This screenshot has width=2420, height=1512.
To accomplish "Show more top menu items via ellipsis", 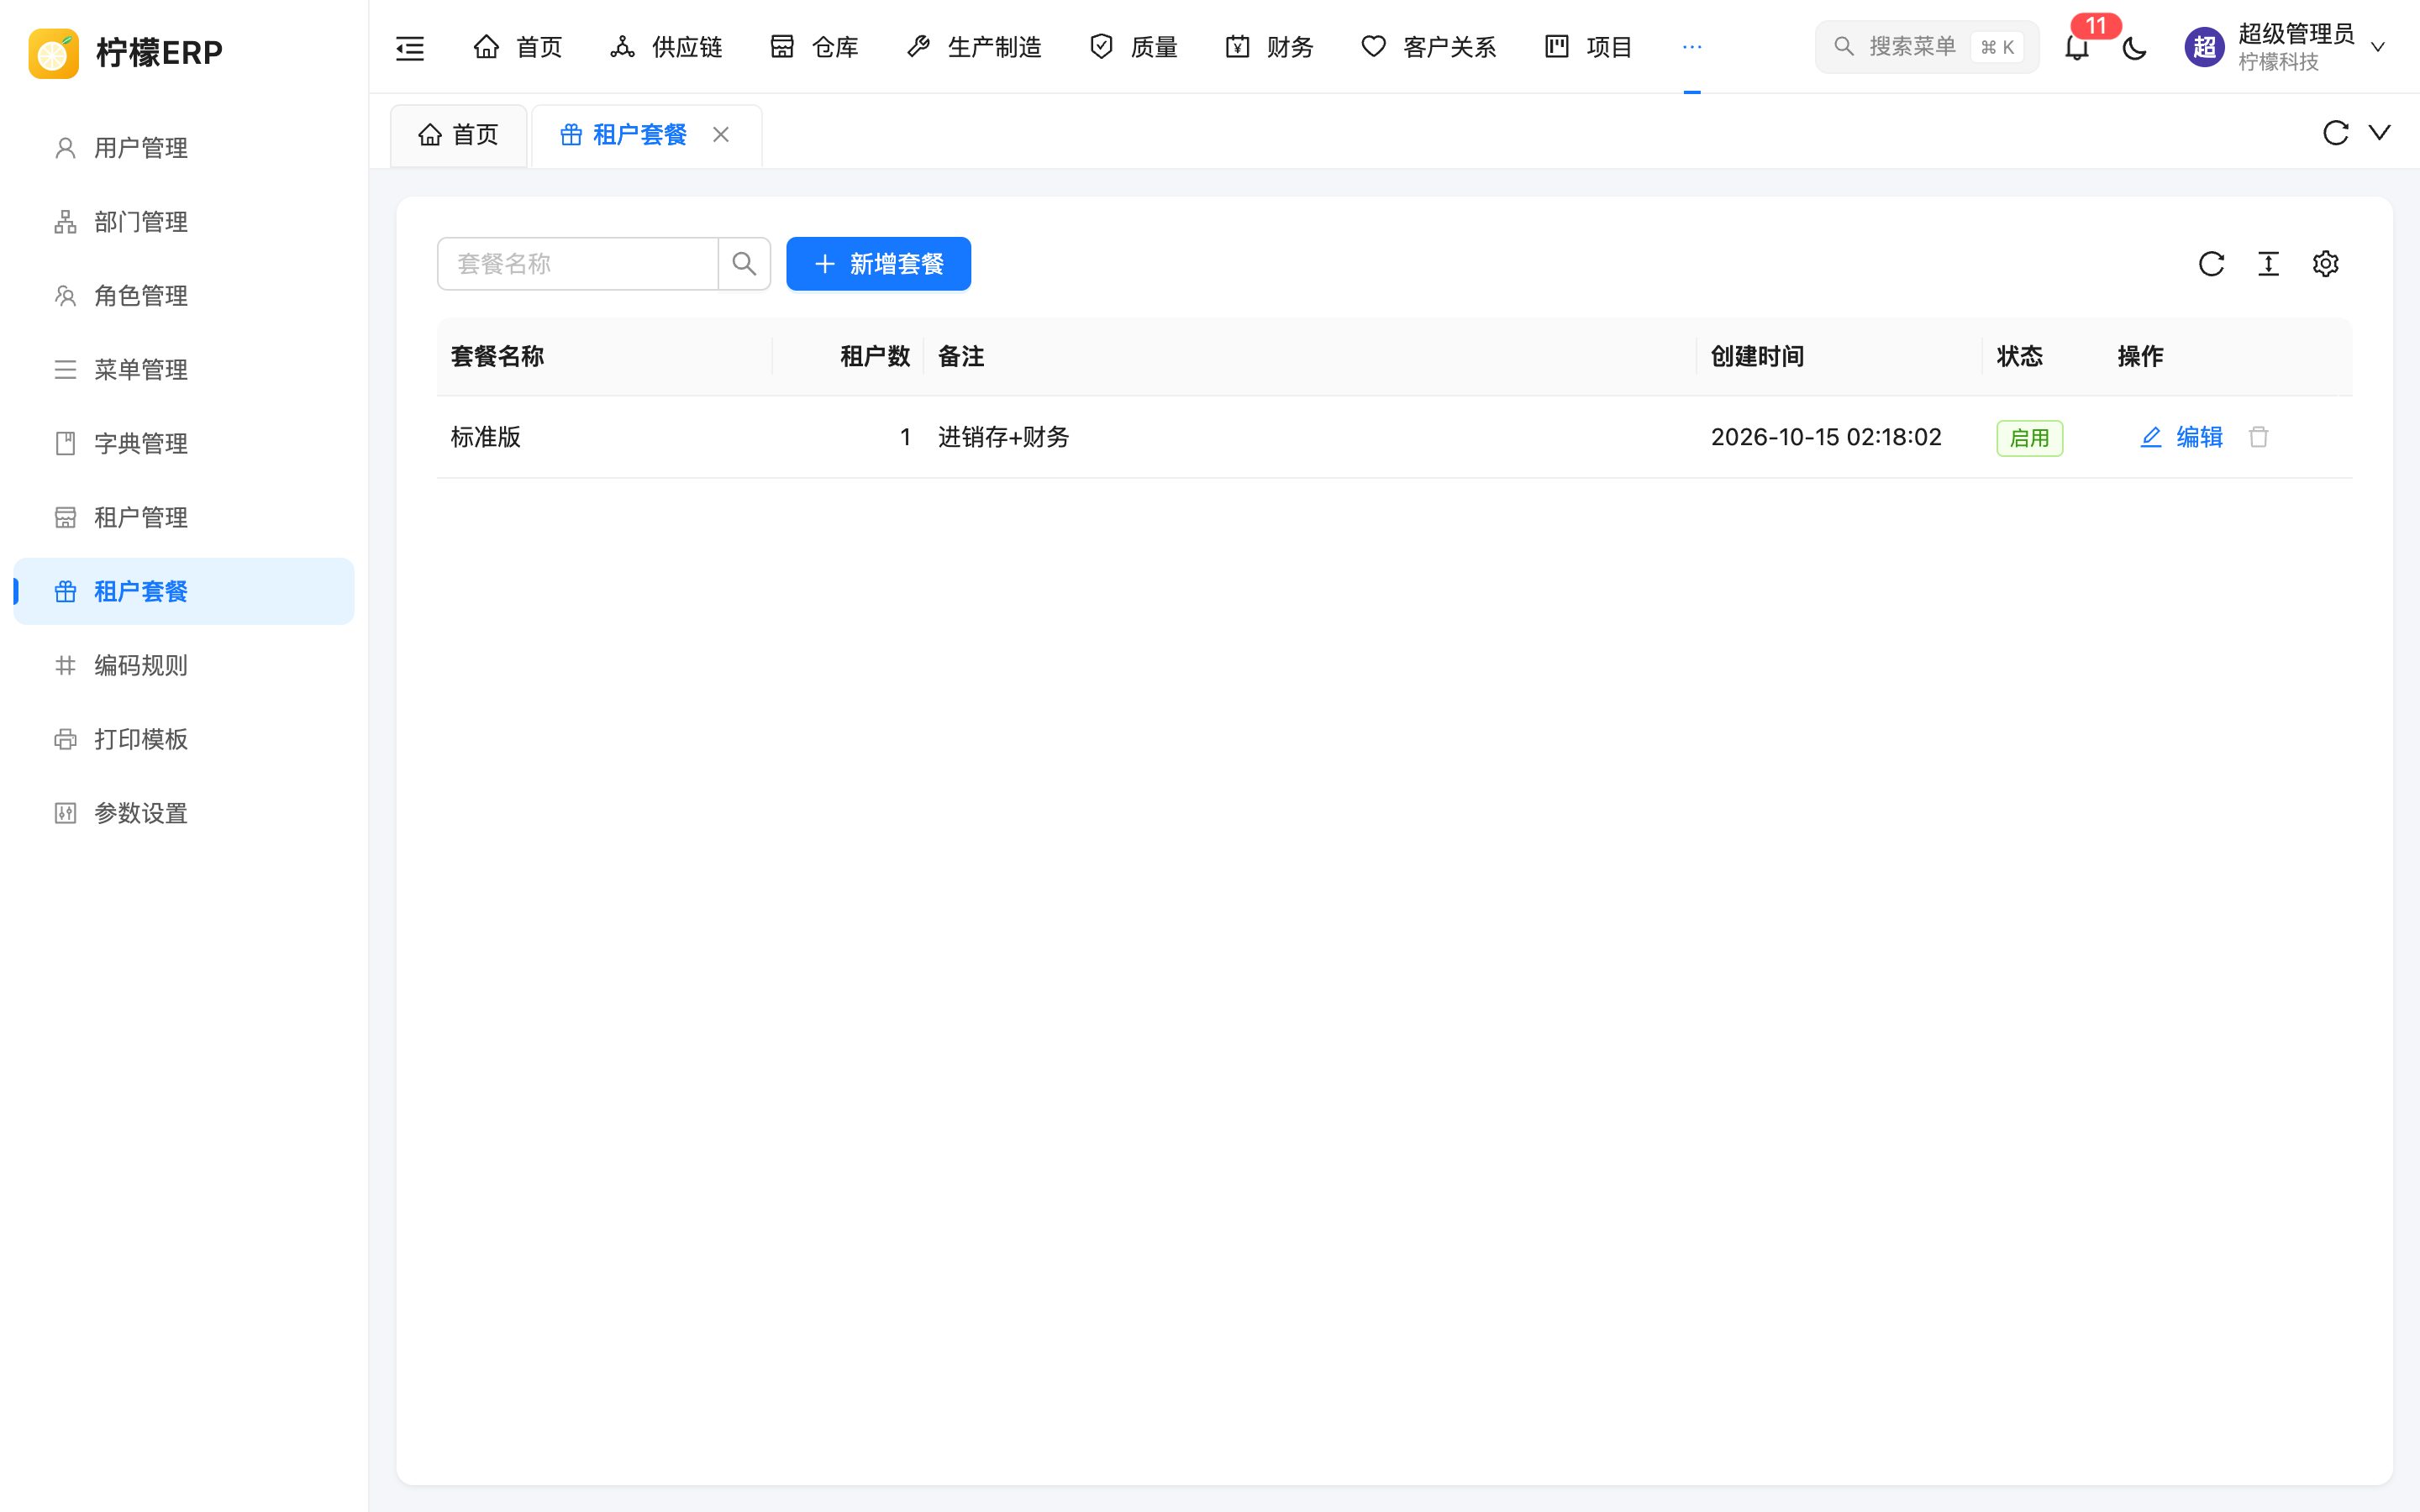I will (x=1692, y=47).
